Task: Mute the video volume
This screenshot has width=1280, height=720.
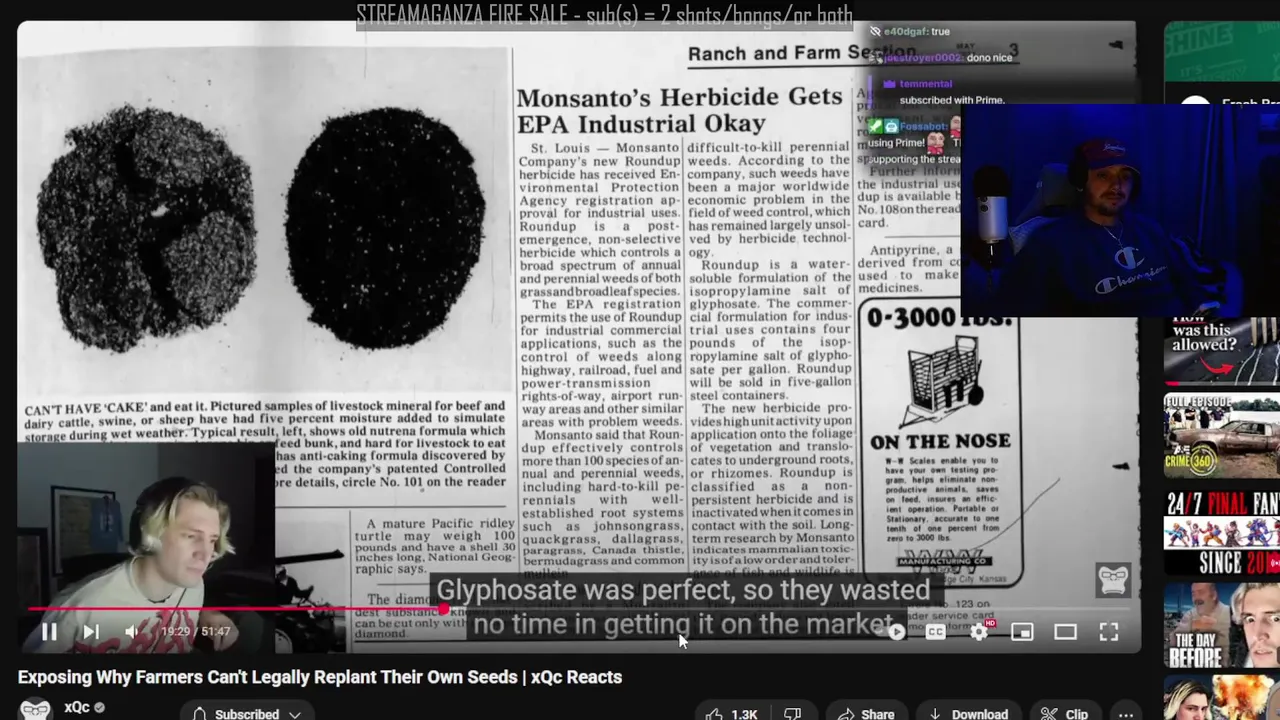Action: [x=131, y=631]
